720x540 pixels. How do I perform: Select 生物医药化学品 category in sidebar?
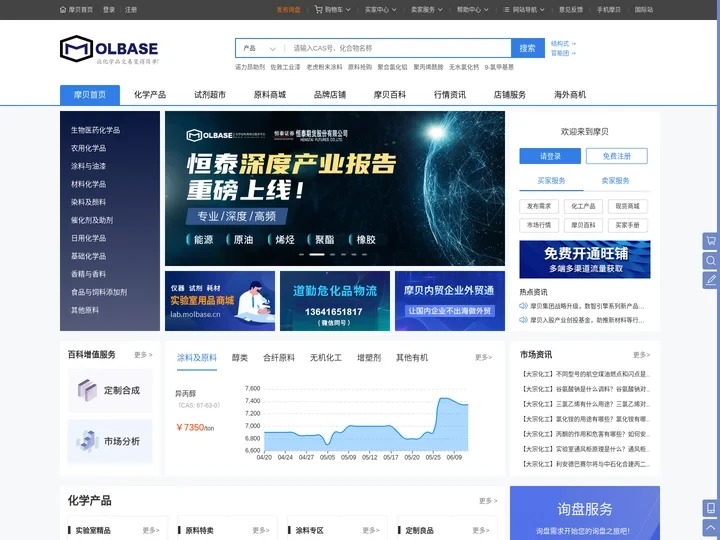(96, 130)
